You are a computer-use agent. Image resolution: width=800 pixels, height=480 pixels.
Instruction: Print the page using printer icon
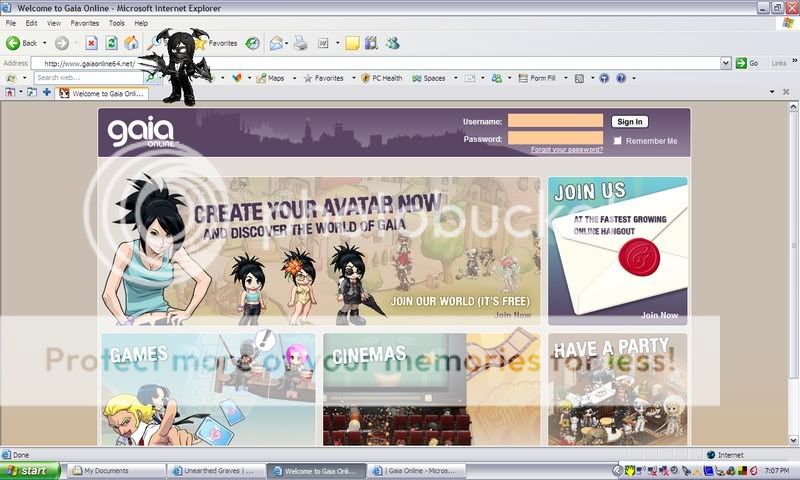[301, 43]
